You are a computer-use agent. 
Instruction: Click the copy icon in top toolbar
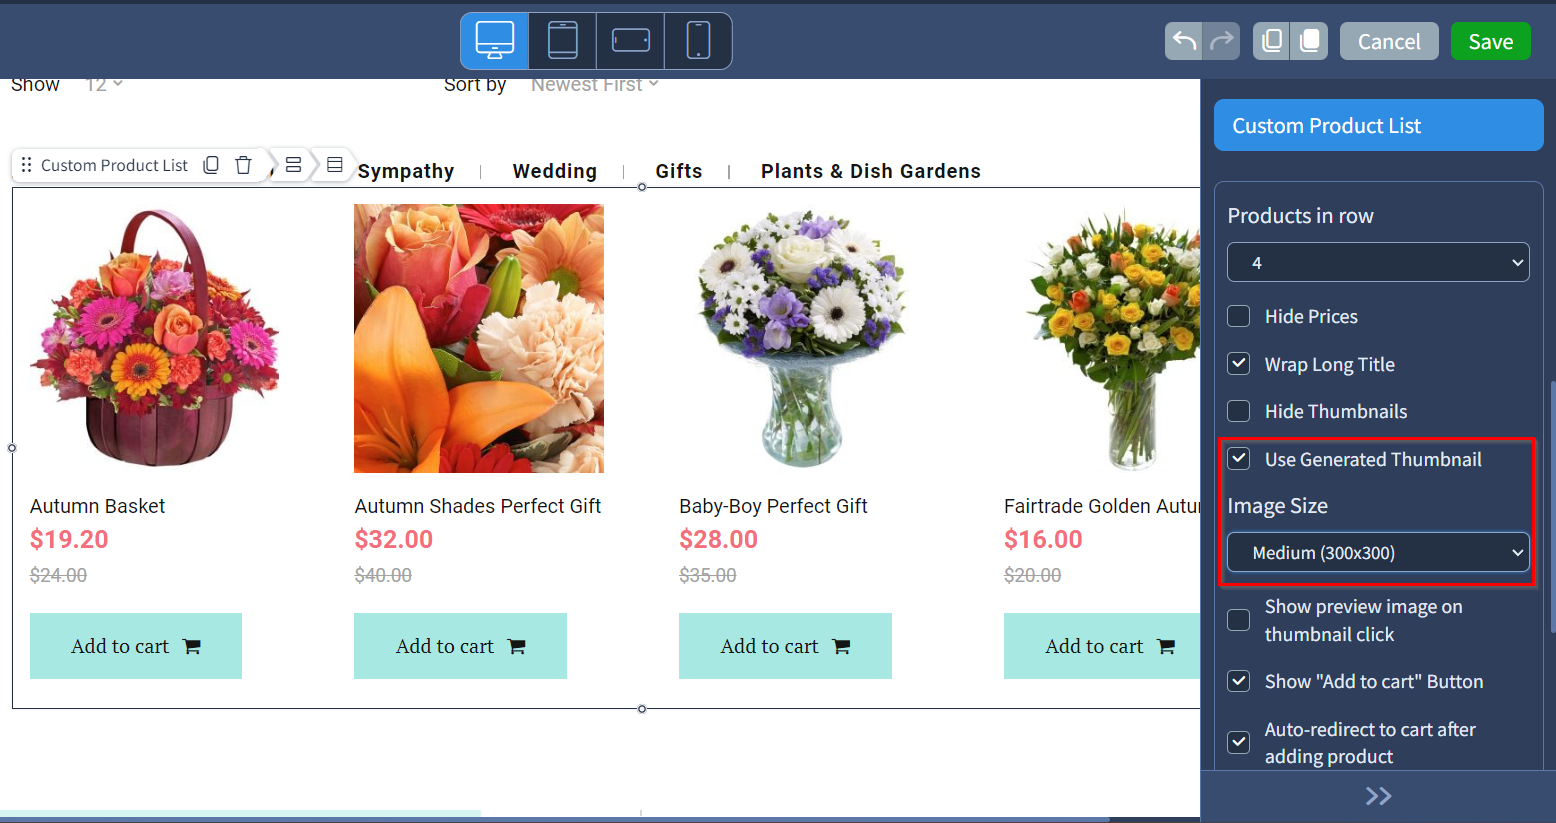1271,41
